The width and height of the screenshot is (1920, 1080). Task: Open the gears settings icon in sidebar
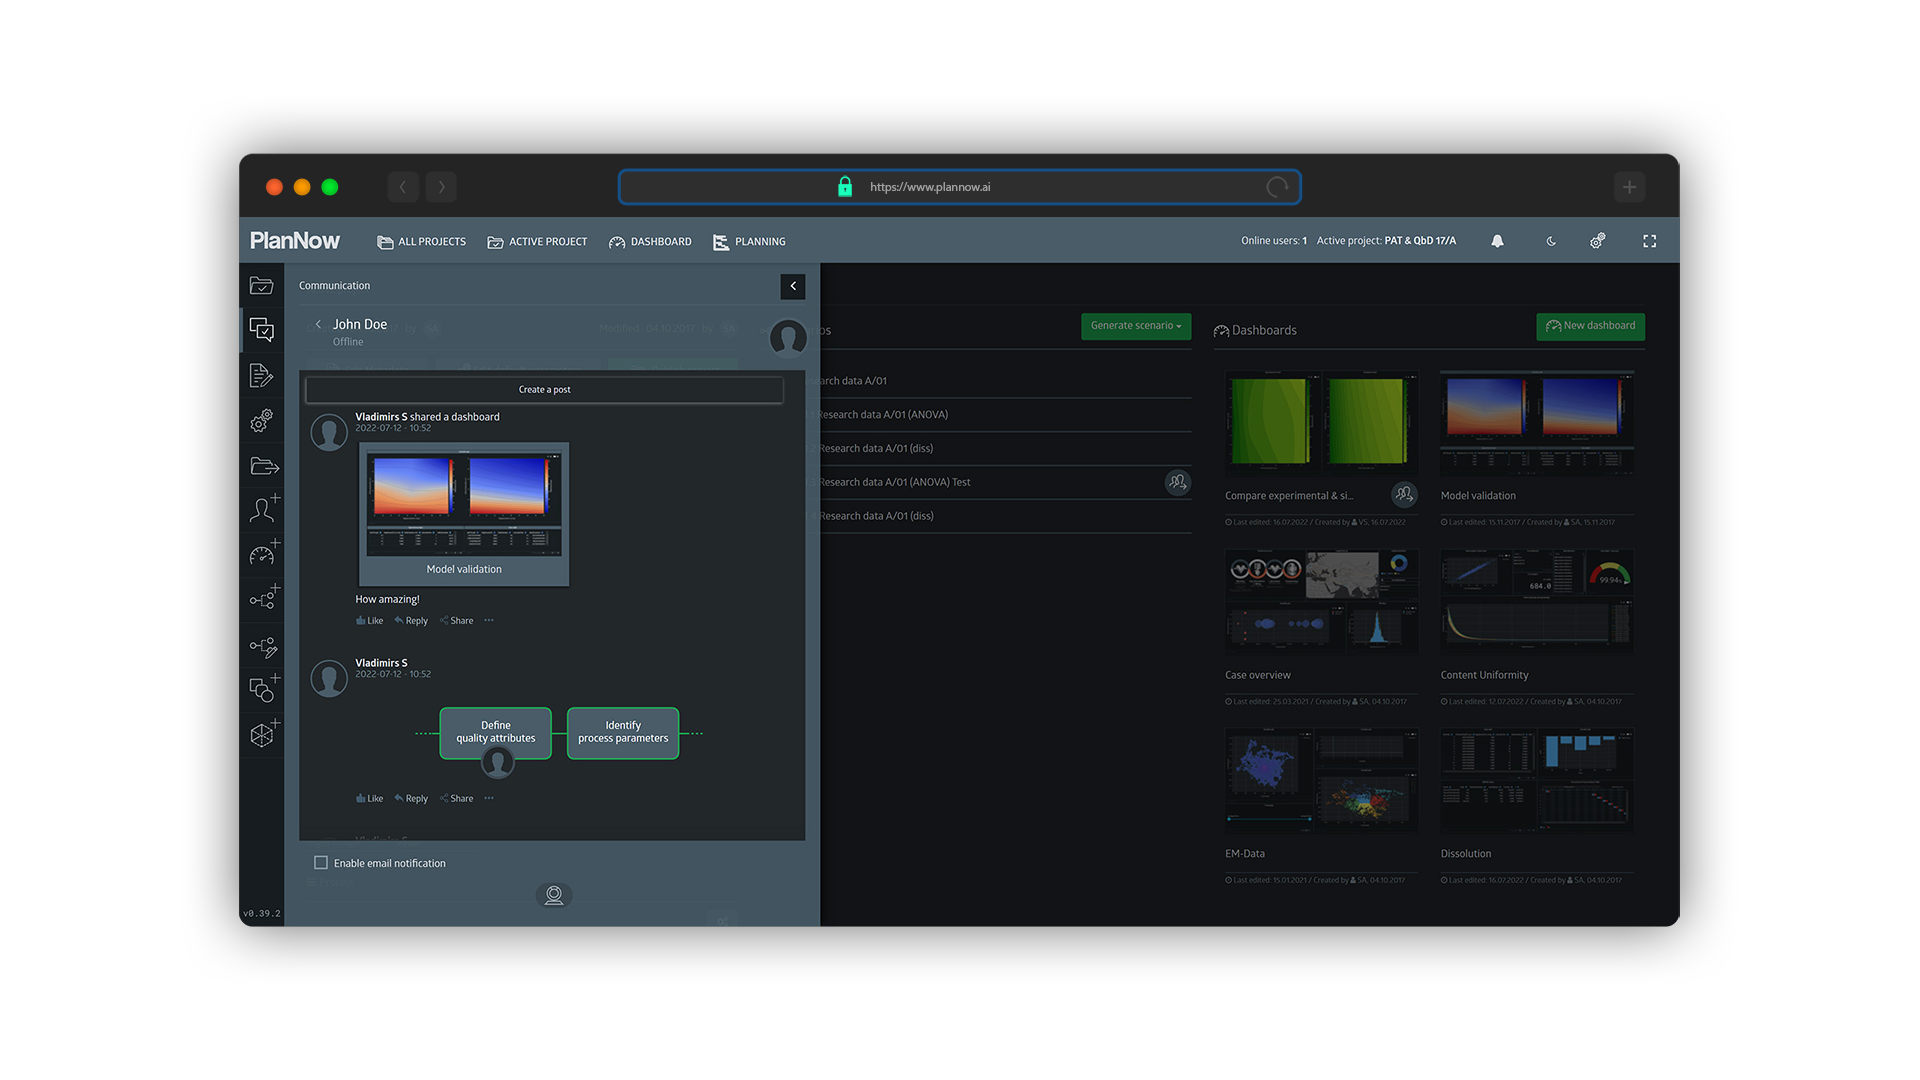click(x=262, y=420)
